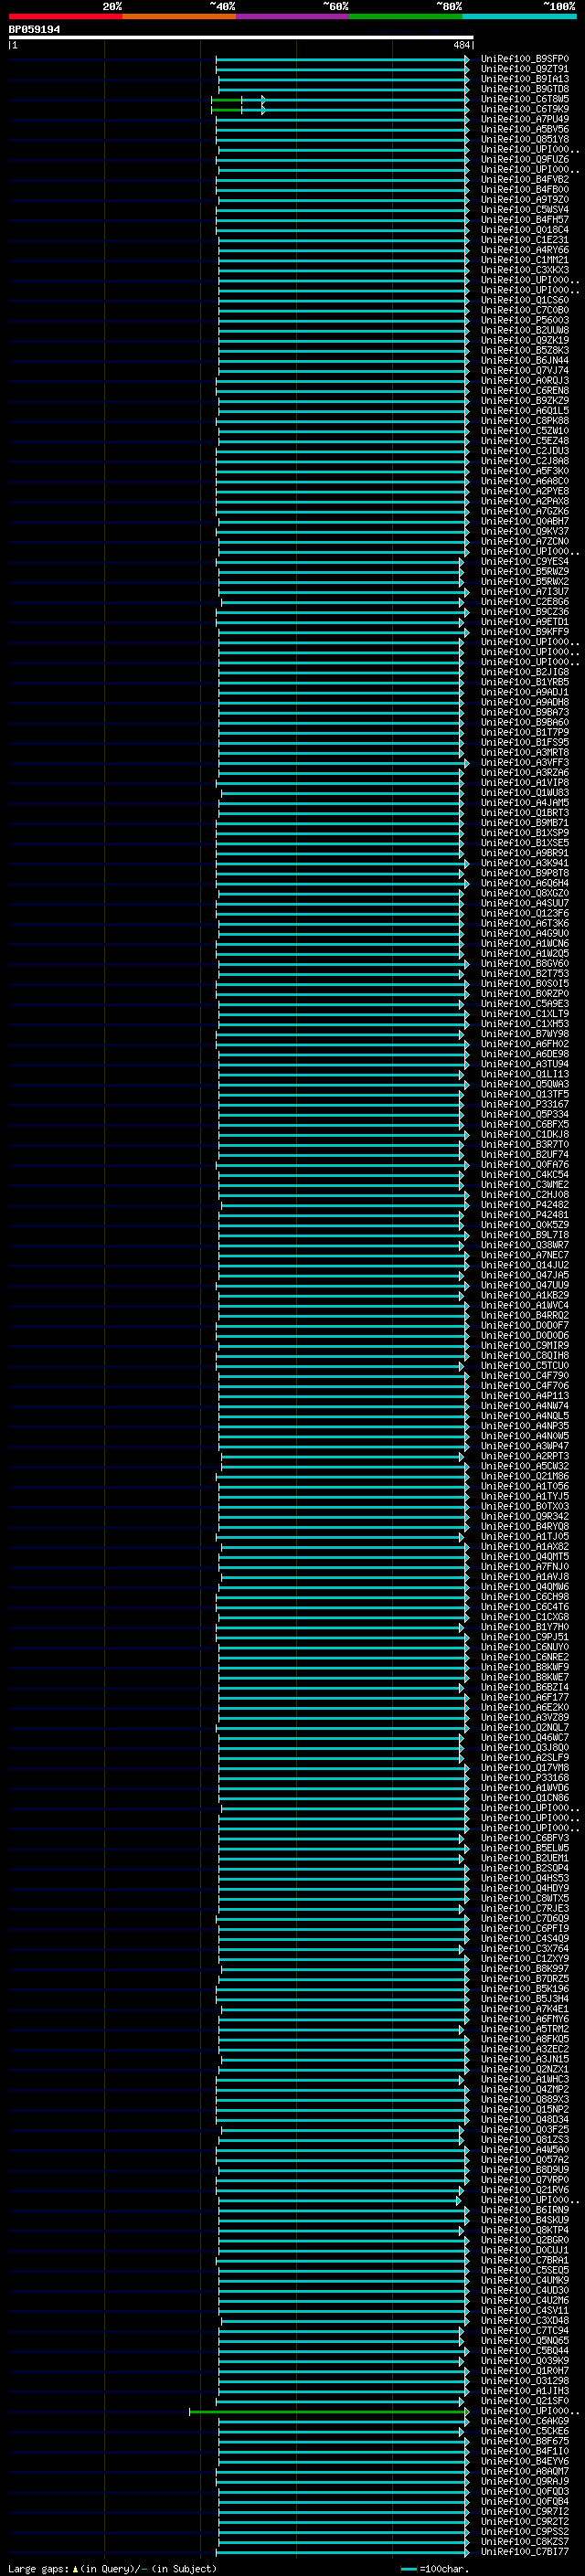Select hit label UniRef100_B2UUW8
The height and width of the screenshot is (2576, 585).
(x=524, y=330)
